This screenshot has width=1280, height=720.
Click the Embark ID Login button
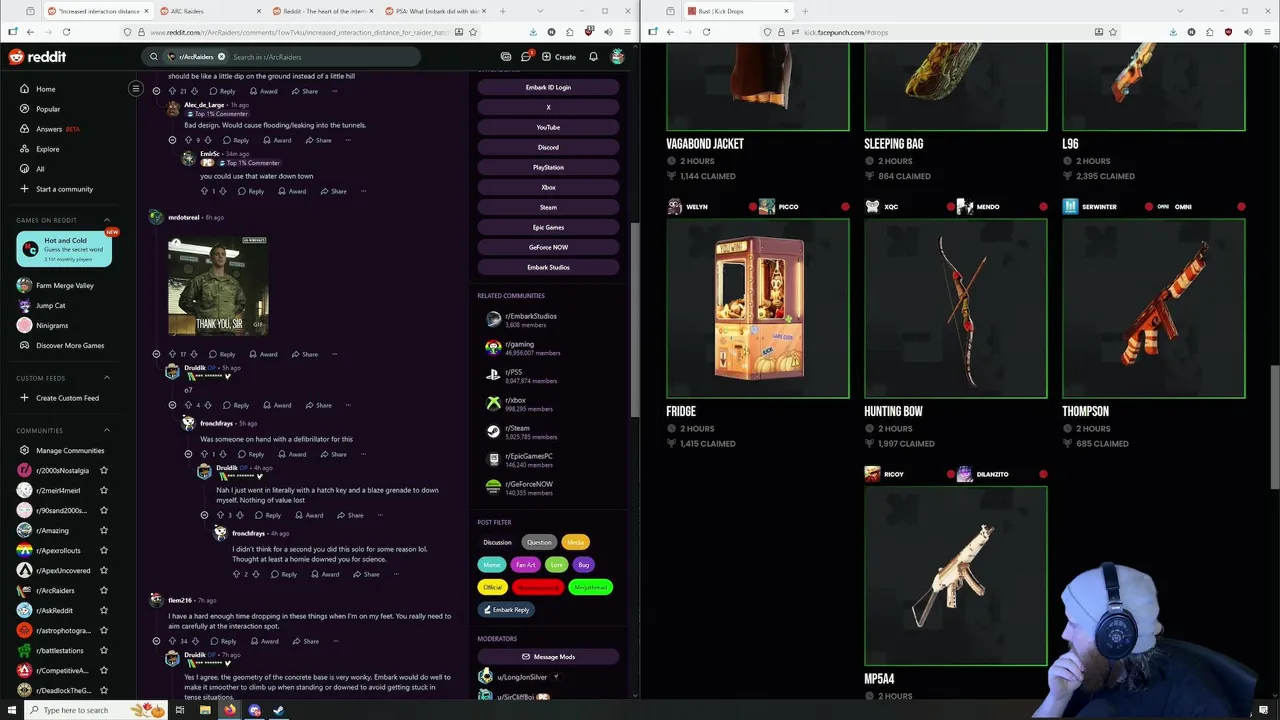pyautogui.click(x=548, y=87)
